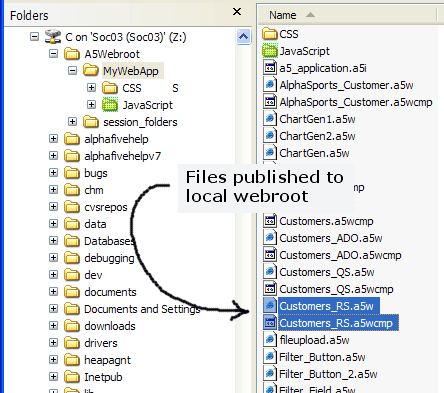Click the JavaScript folder icon in file list
The image size is (444, 393).
(x=270, y=51)
